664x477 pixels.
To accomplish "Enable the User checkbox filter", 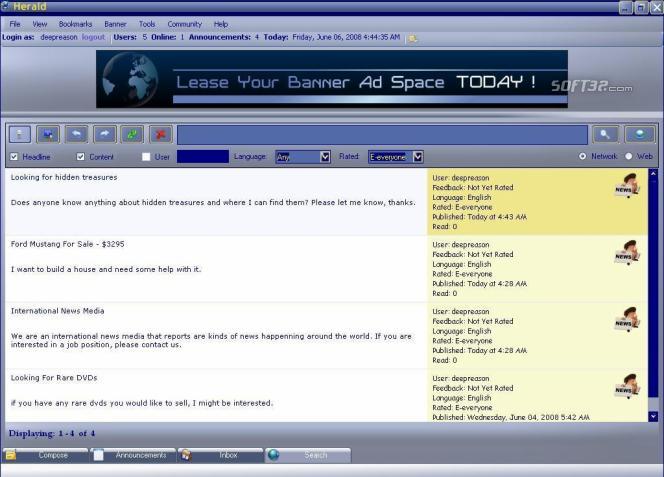I will (x=146, y=157).
